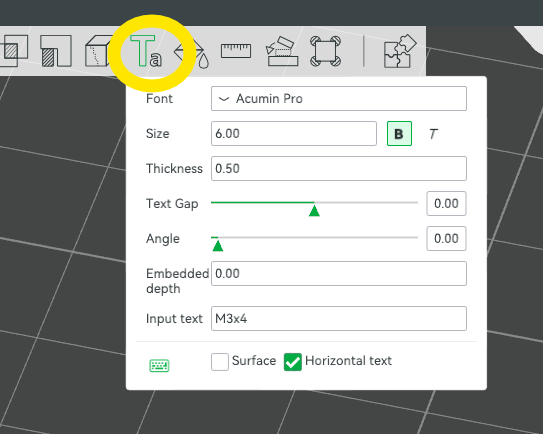Click the Angle slider handle

point(217,246)
